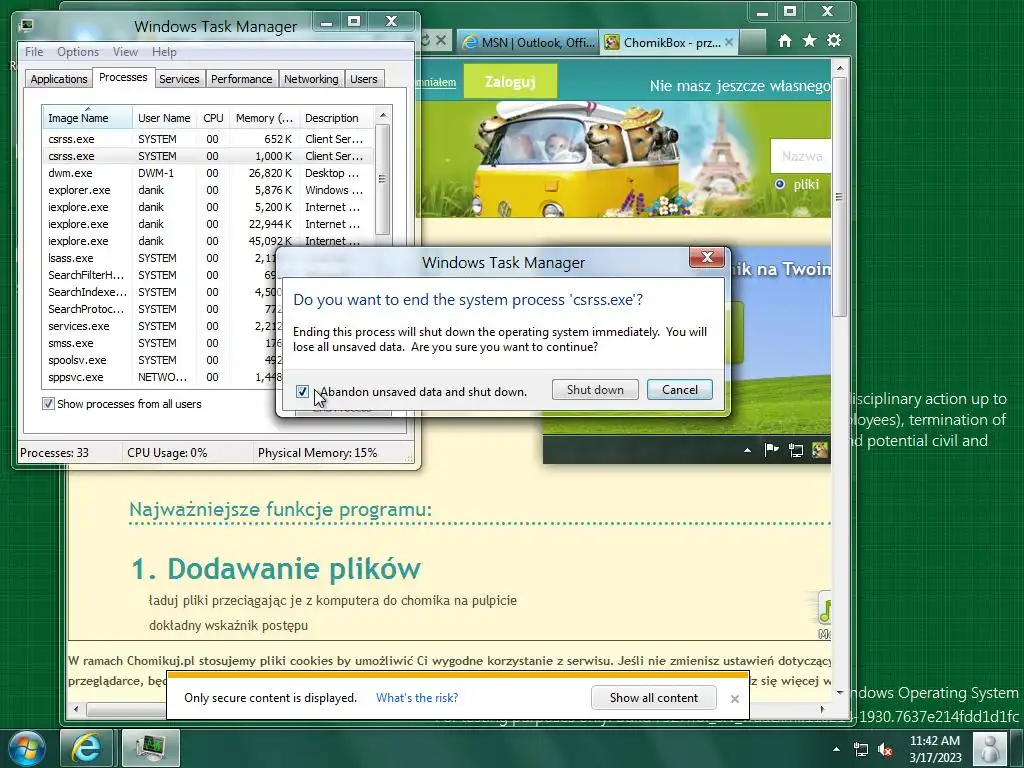Click the process list scrollbar thumb

point(383,180)
